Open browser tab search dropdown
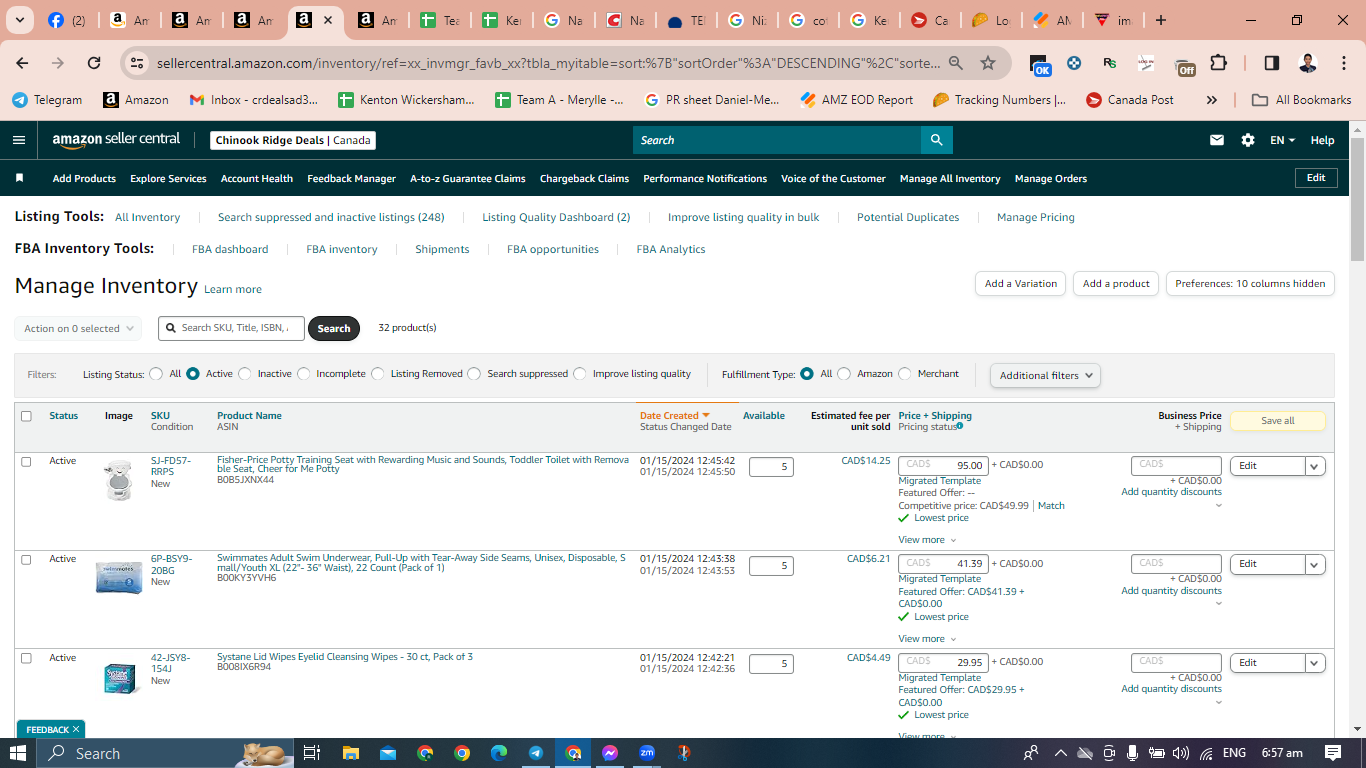This screenshot has width=1366, height=768. tap(21, 20)
